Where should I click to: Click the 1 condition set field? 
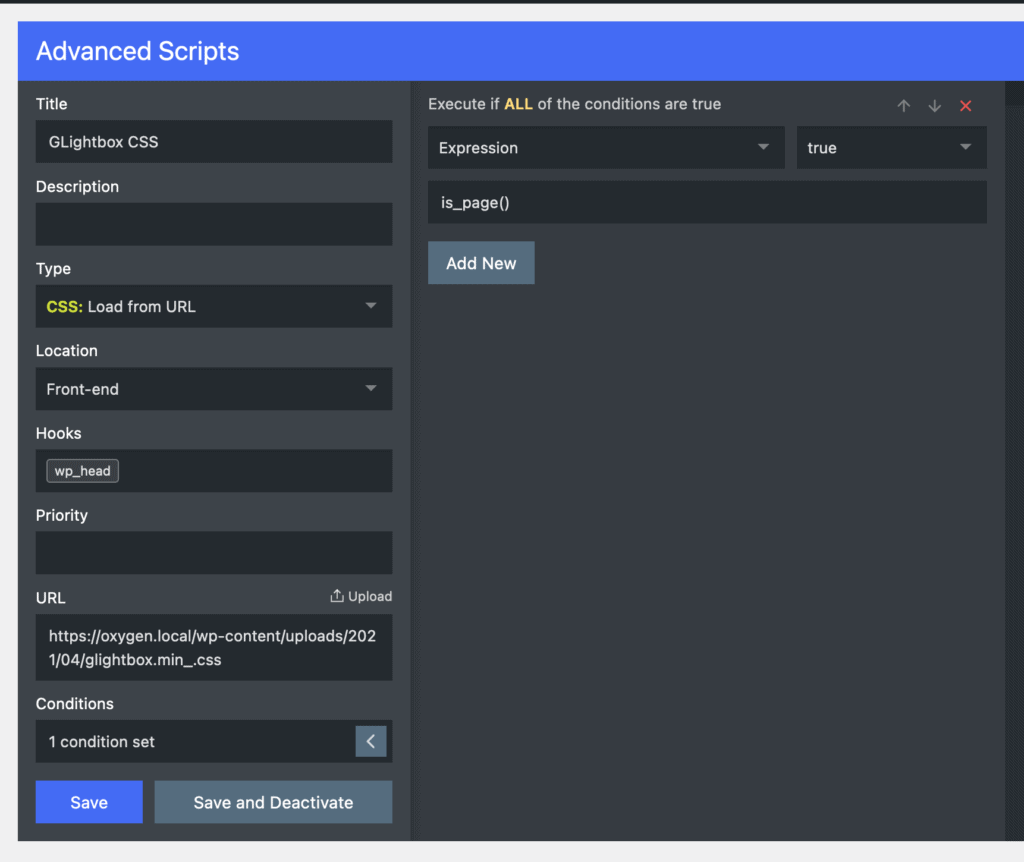point(195,741)
